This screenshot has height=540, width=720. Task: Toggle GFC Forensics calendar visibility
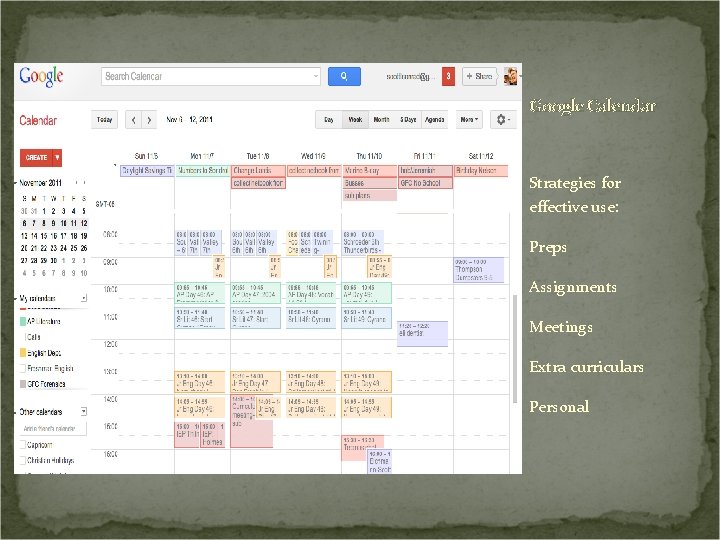tap(23, 384)
